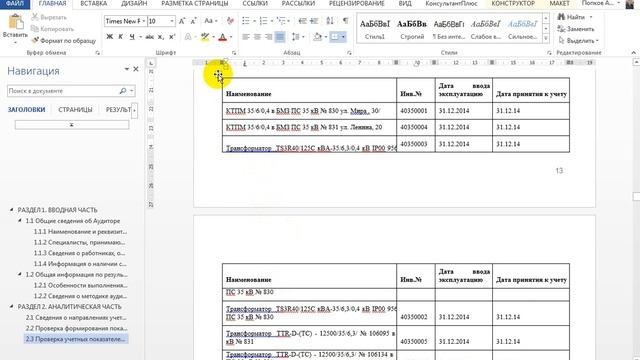Viewport: 640px width, 360px height.
Task: Align text to the left
Action: pyautogui.click(x=246, y=37)
